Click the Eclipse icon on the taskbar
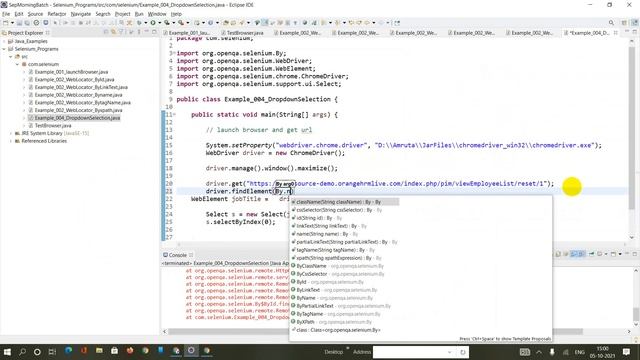The image size is (640, 360). point(191,351)
